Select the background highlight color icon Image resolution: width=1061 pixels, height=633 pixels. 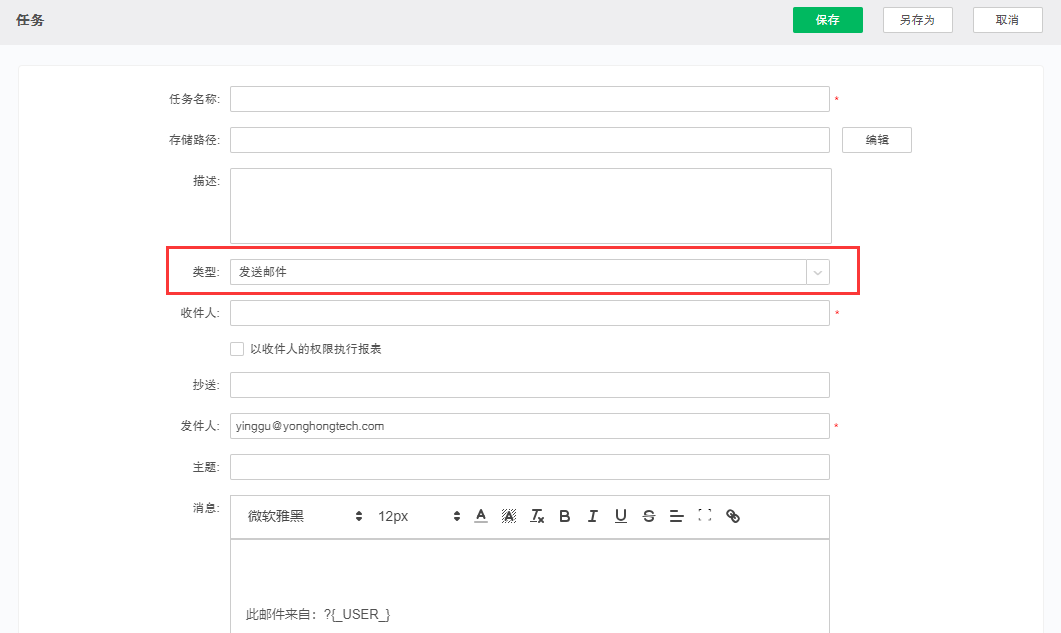coord(508,515)
